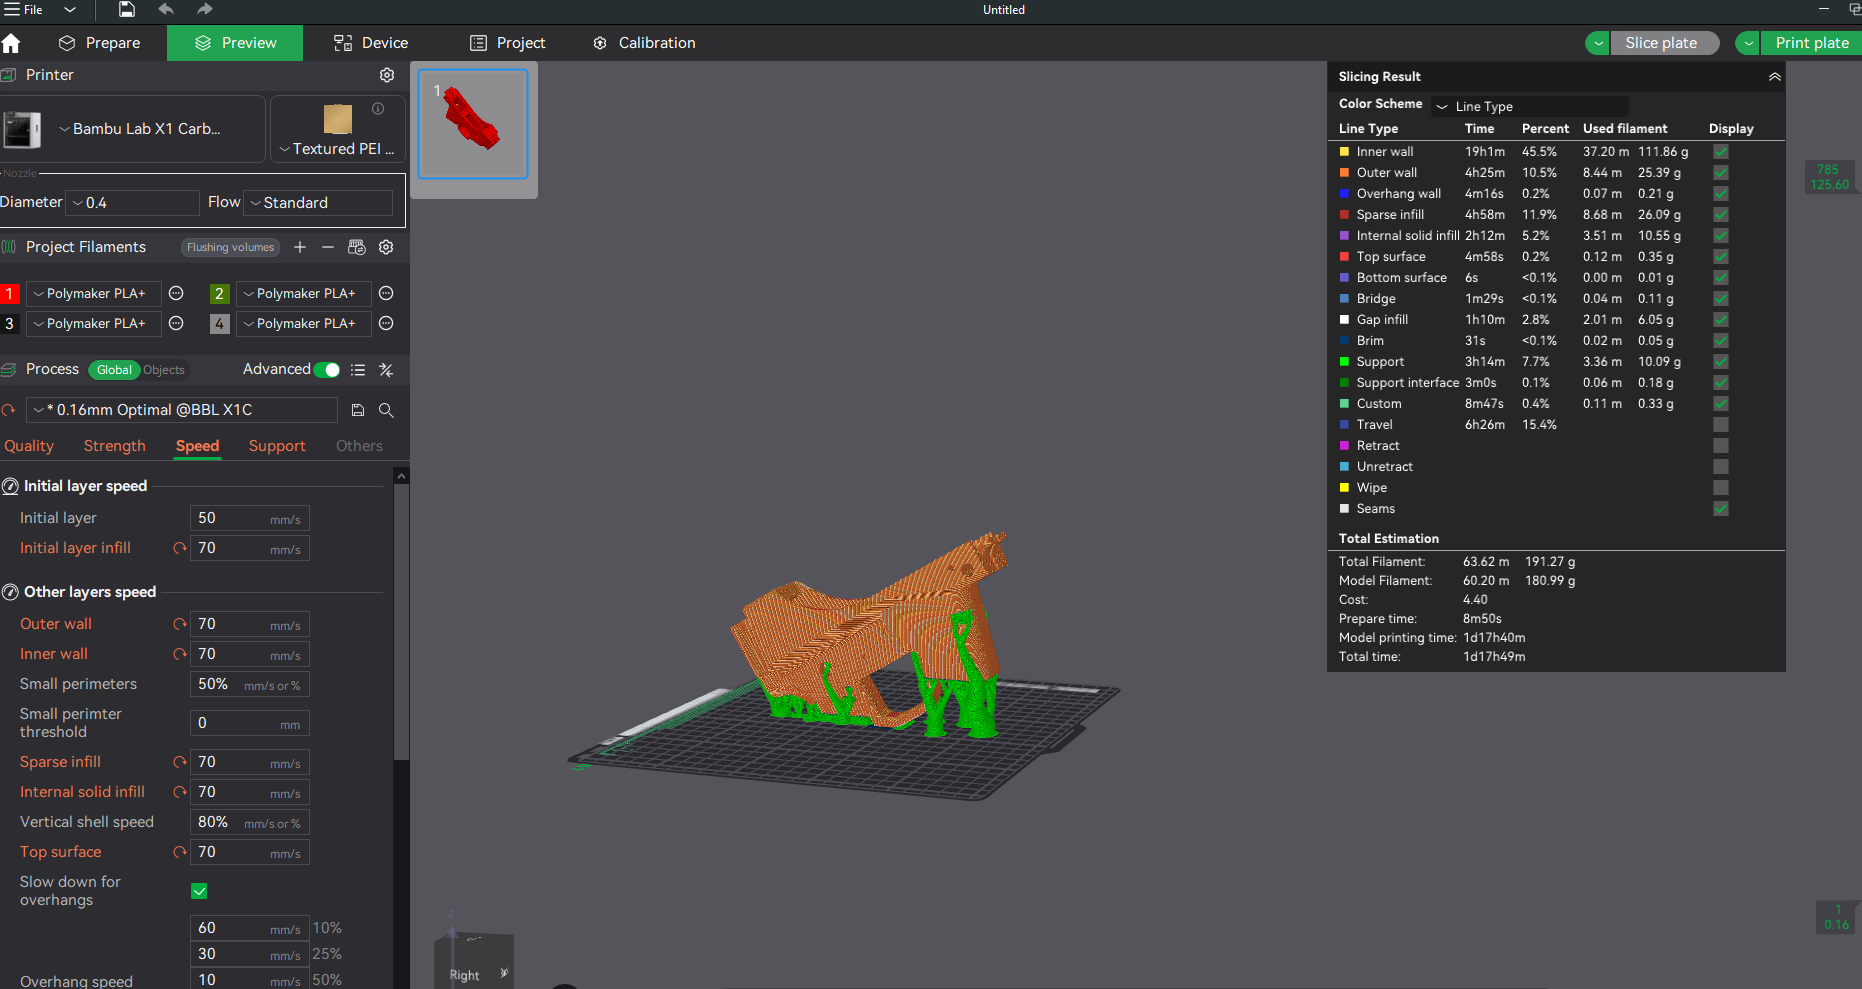Screen dimensions: 1862x989
Task: Uncheck Slow down for overhangs
Action: coord(199,891)
